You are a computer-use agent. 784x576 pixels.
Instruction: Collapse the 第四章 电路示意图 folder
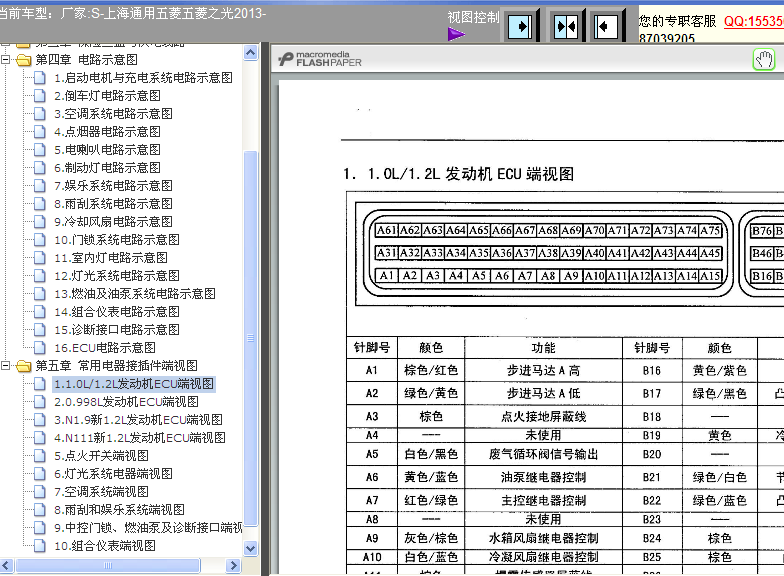(x=6, y=60)
